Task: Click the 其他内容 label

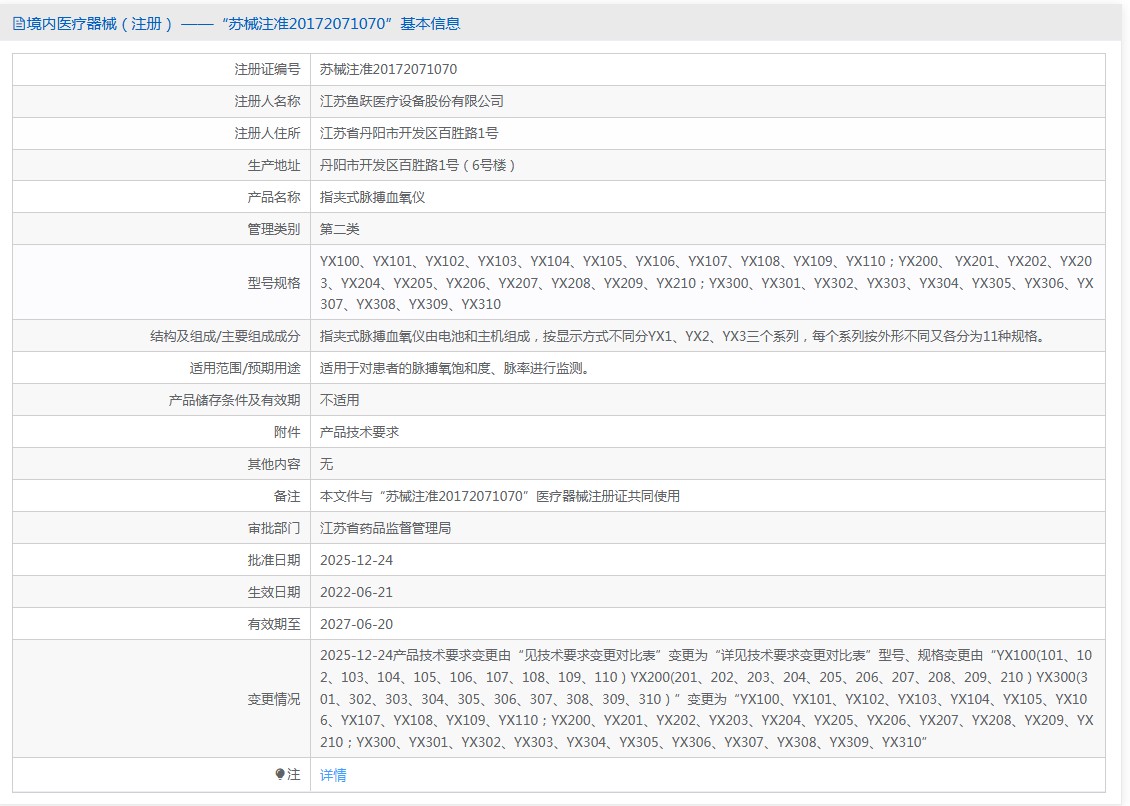Action: [274, 464]
